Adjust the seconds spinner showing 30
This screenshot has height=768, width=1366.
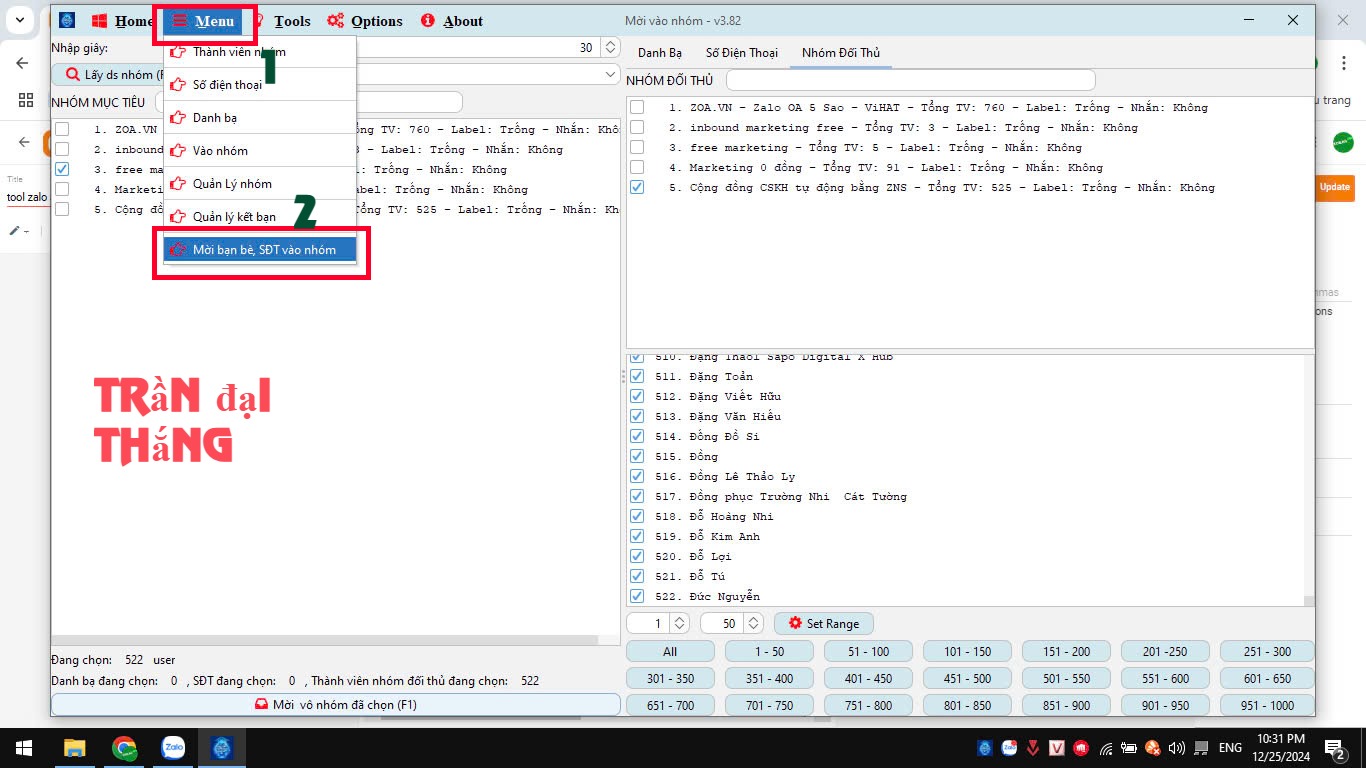(x=610, y=48)
